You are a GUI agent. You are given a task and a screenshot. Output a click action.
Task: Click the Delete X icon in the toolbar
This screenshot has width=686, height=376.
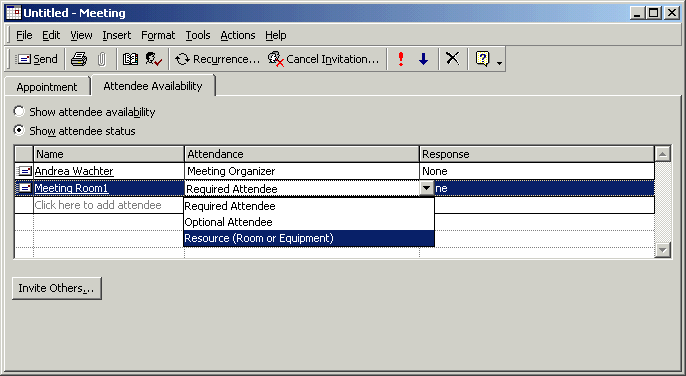click(x=452, y=59)
